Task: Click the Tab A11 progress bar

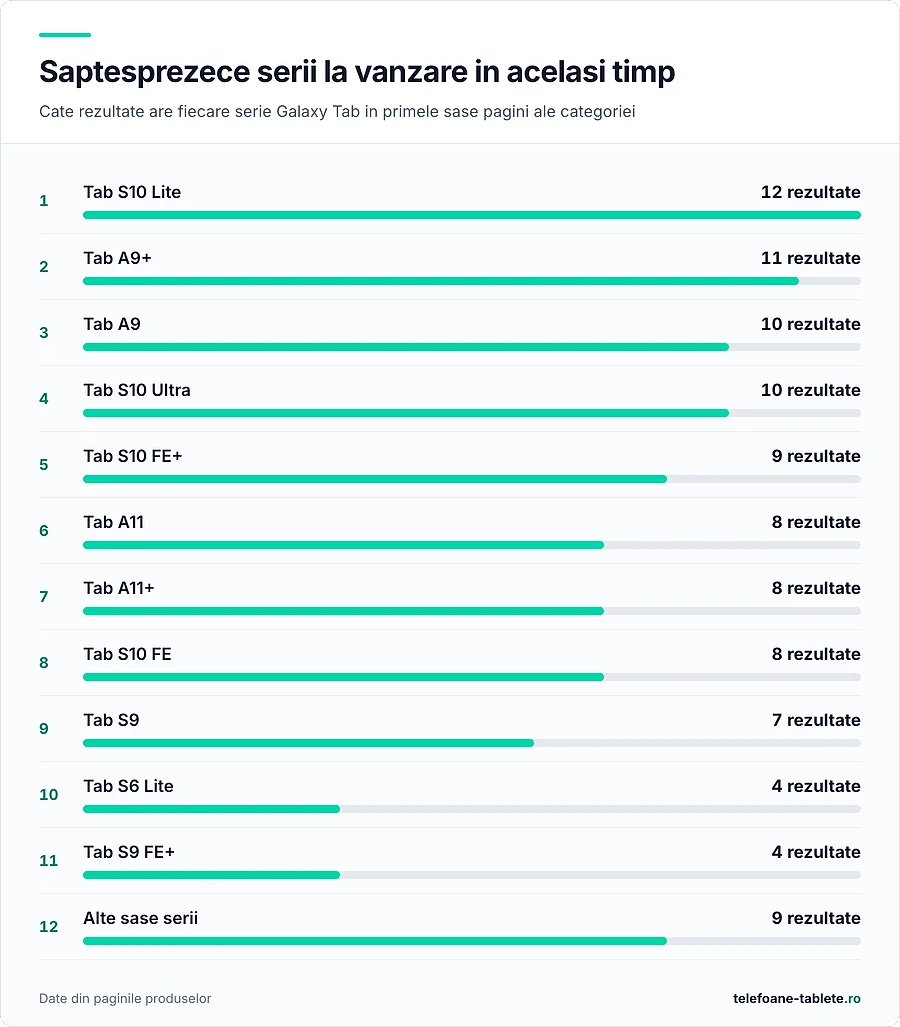Action: (x=472, y=545)
